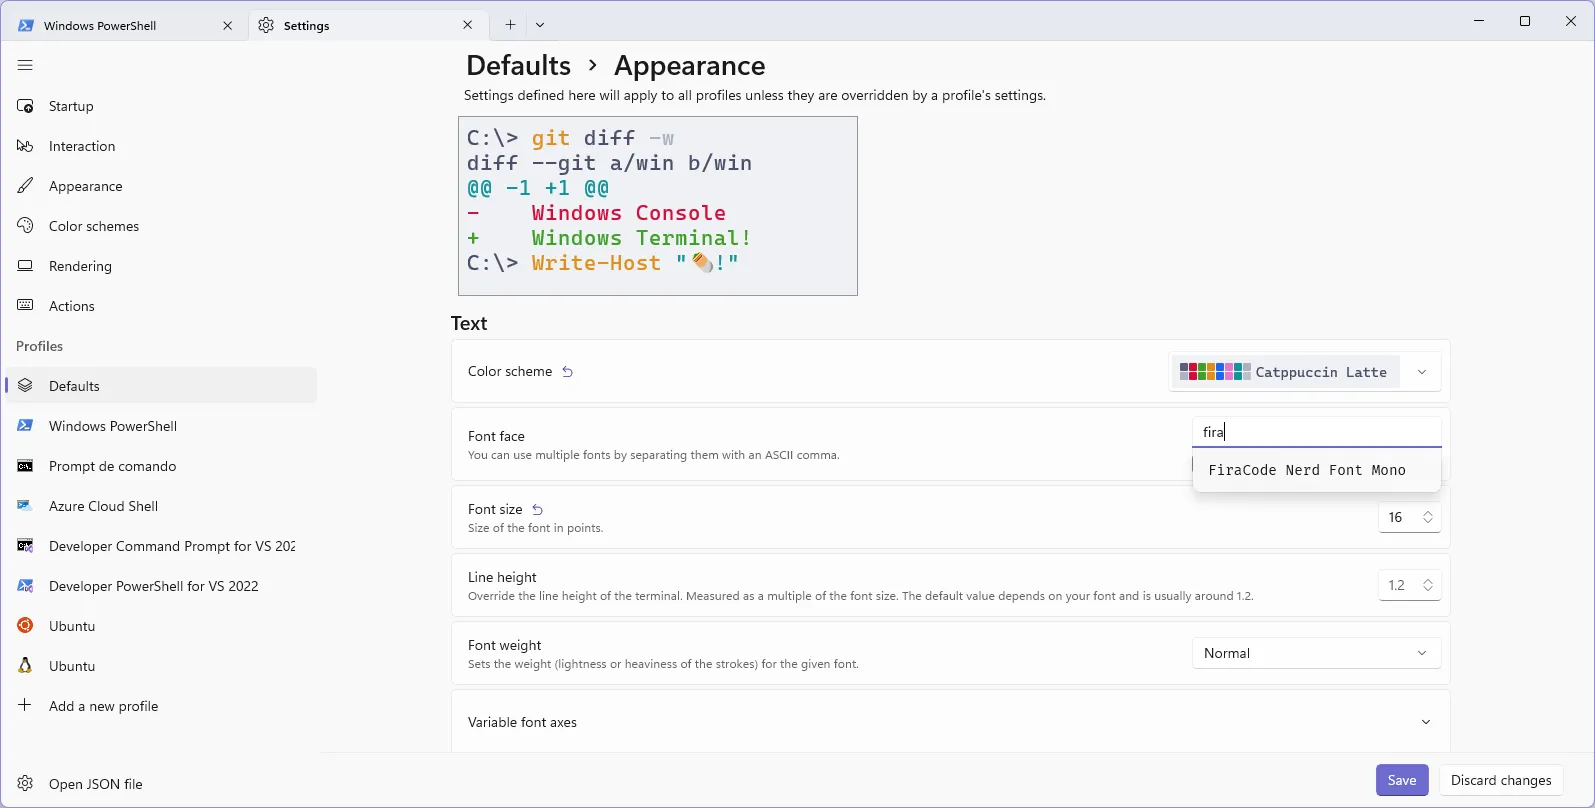Click the terminal preview pane

click(x=657, y=205)
